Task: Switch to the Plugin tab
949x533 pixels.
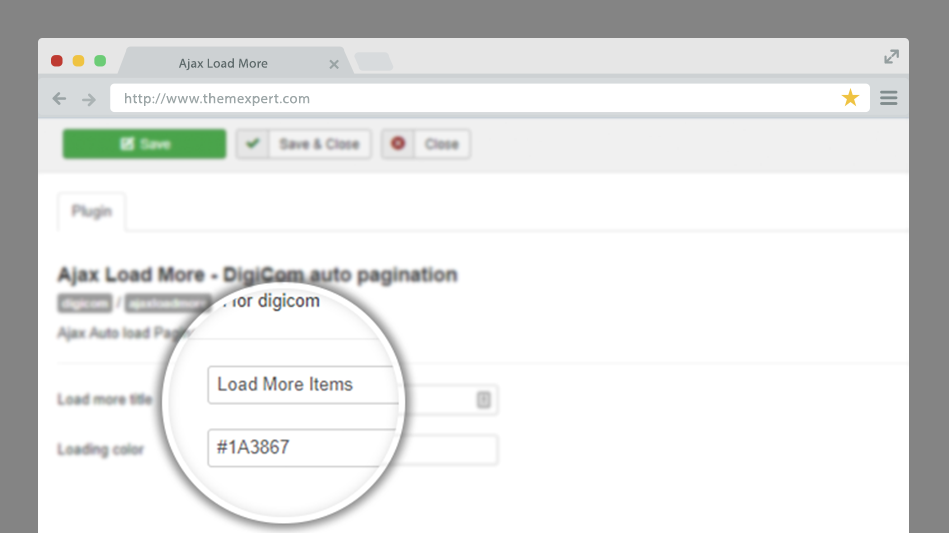Action: 92,211
